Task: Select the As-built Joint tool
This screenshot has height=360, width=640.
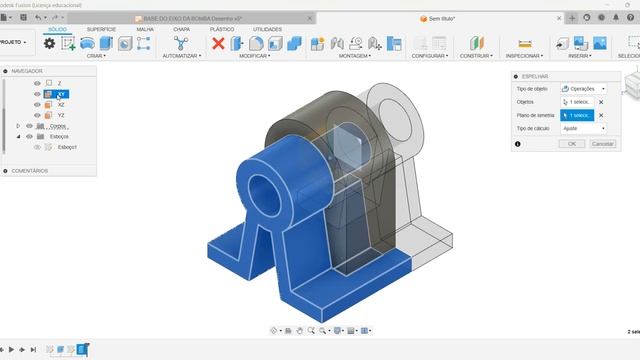Action: (375, 43)
